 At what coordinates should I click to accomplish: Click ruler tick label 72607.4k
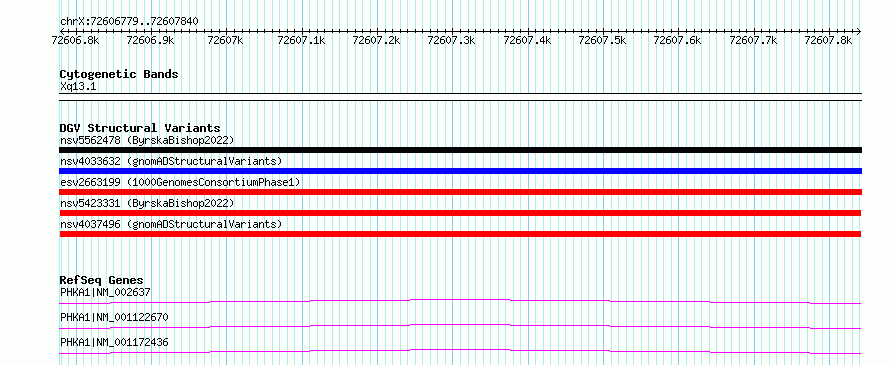(x=527, y=40)
